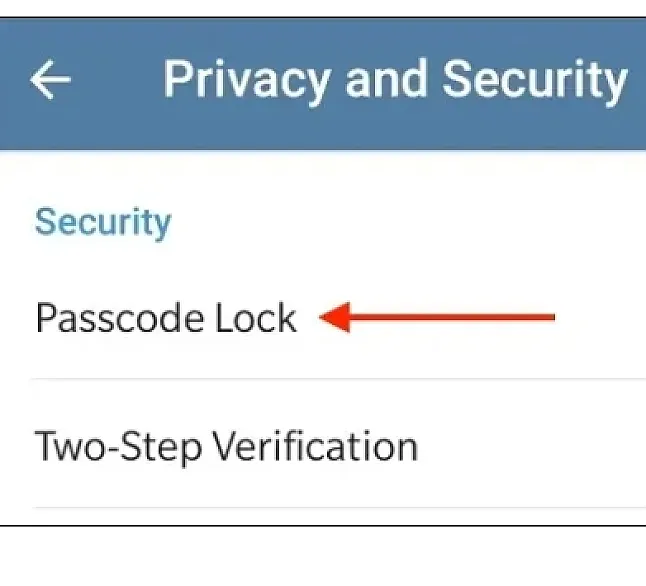The width and height of the screenshot is (646, 586).
Task: Tap the back arrow icon
Action: tap(50, 80)
